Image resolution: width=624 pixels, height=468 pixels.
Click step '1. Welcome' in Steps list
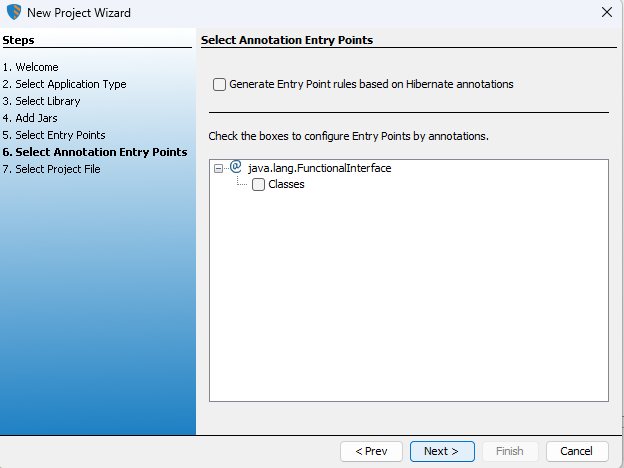[x=31, y=67]
